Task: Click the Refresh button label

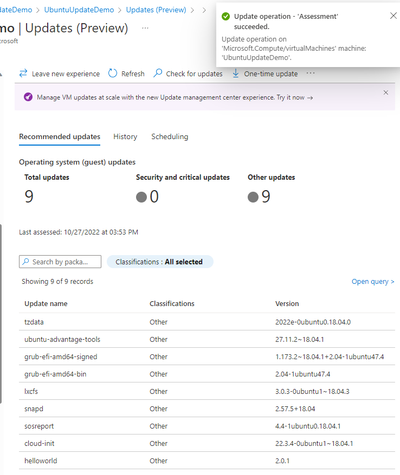Action: click(133, 74)
